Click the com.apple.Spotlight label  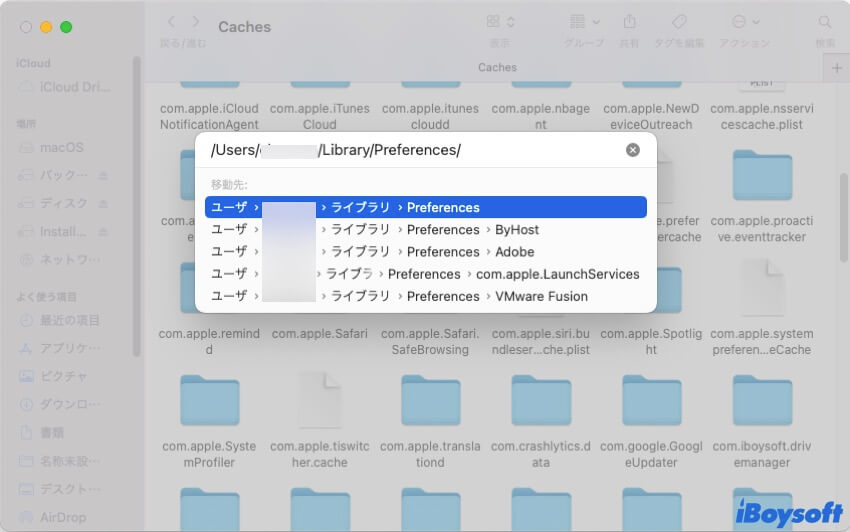tap(651, 342)
